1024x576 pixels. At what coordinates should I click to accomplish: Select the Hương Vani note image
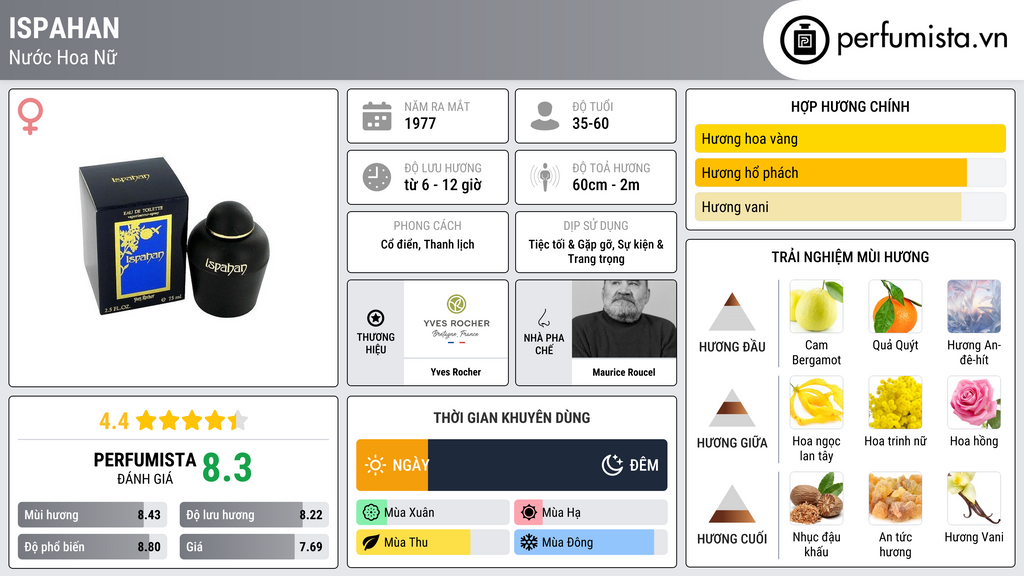pos(974,499)
